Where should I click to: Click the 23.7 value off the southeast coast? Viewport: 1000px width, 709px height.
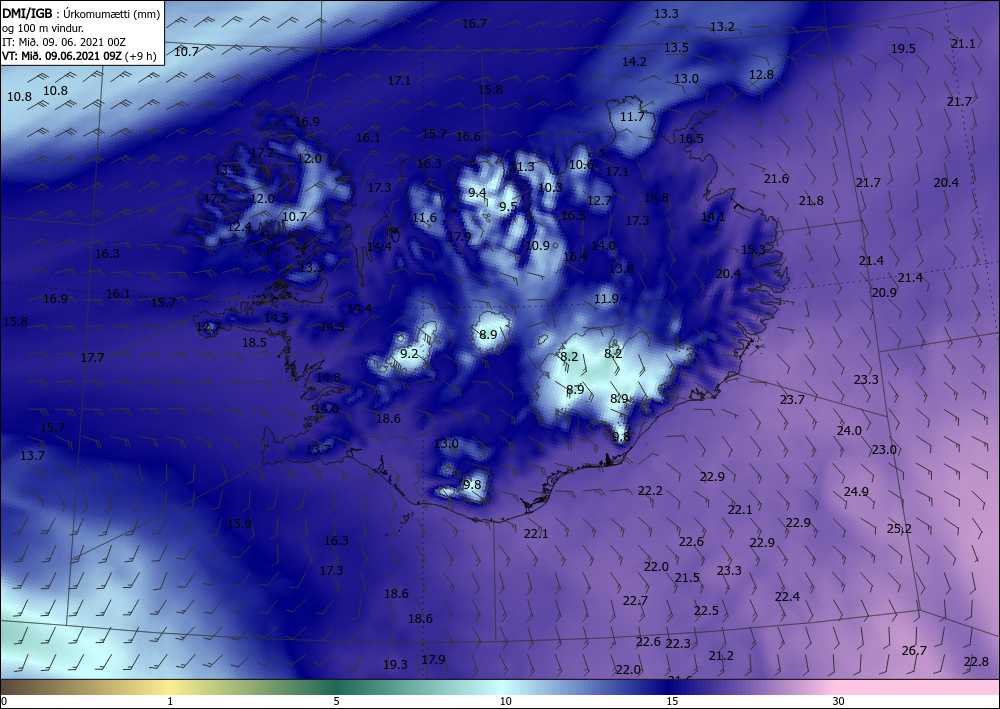(x=792, y=400)
